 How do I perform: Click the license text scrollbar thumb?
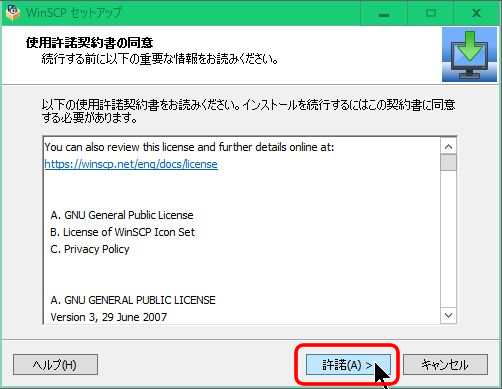(448, 163)
